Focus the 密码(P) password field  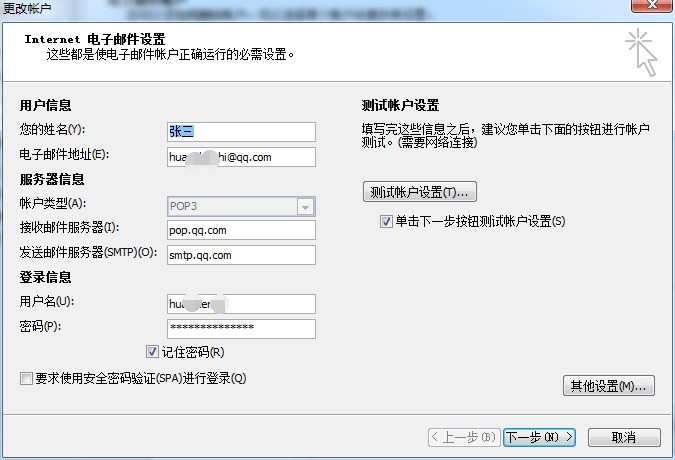241,329
